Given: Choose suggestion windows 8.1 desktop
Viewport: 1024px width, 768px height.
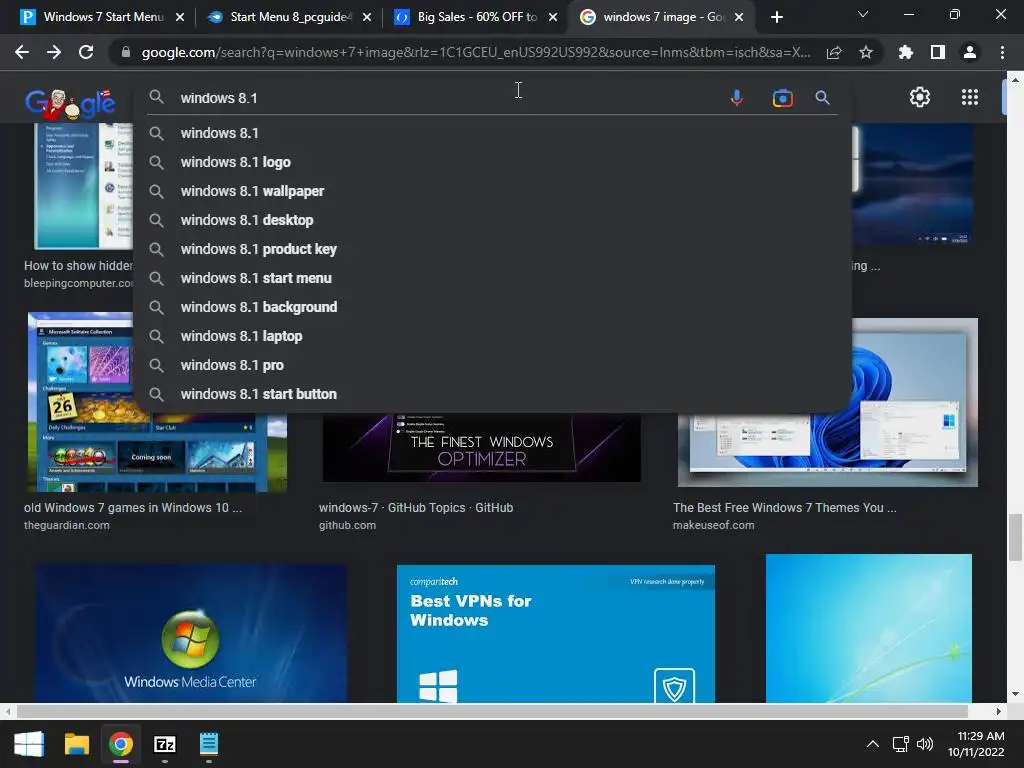Looking at the screenshot, I should 492,220.
